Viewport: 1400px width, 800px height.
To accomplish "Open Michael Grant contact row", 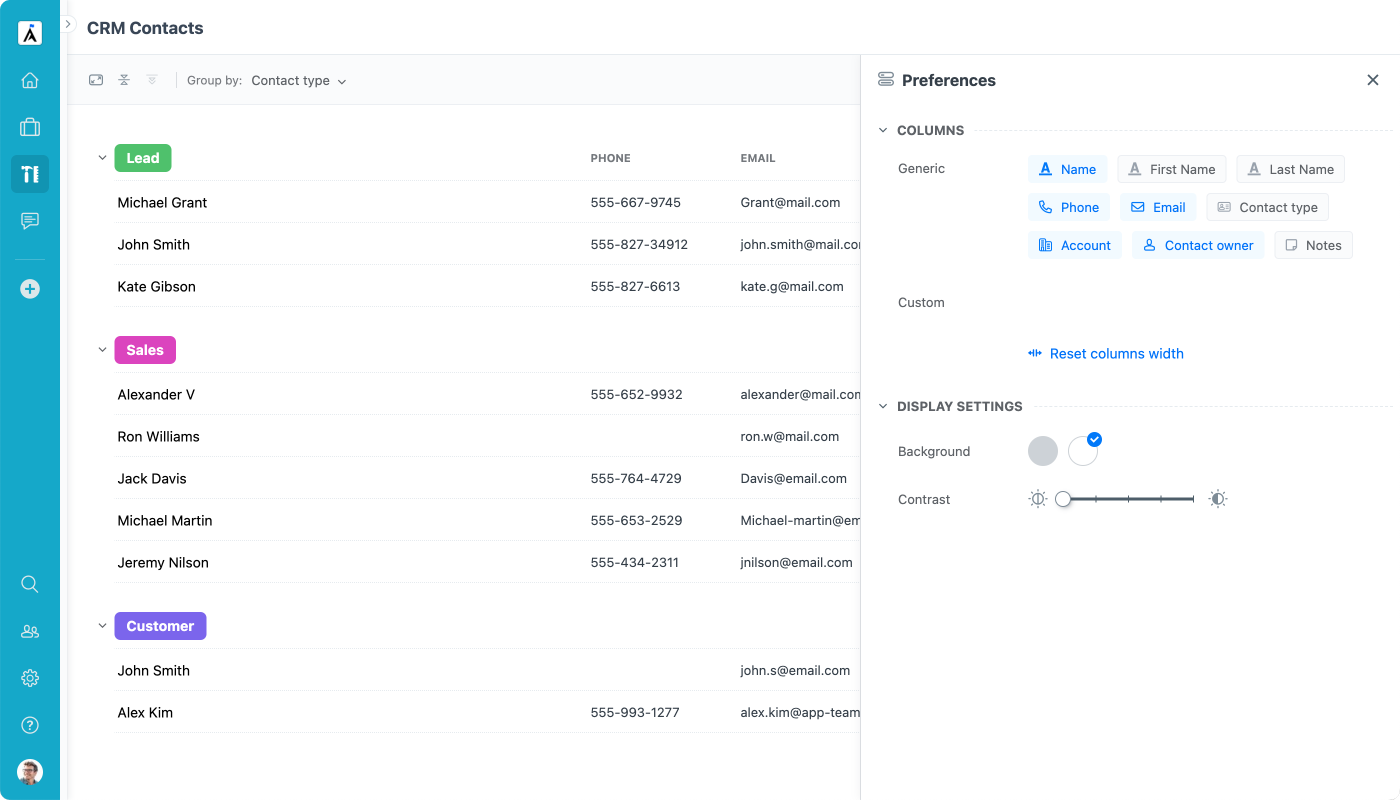I will coord(487,202).
